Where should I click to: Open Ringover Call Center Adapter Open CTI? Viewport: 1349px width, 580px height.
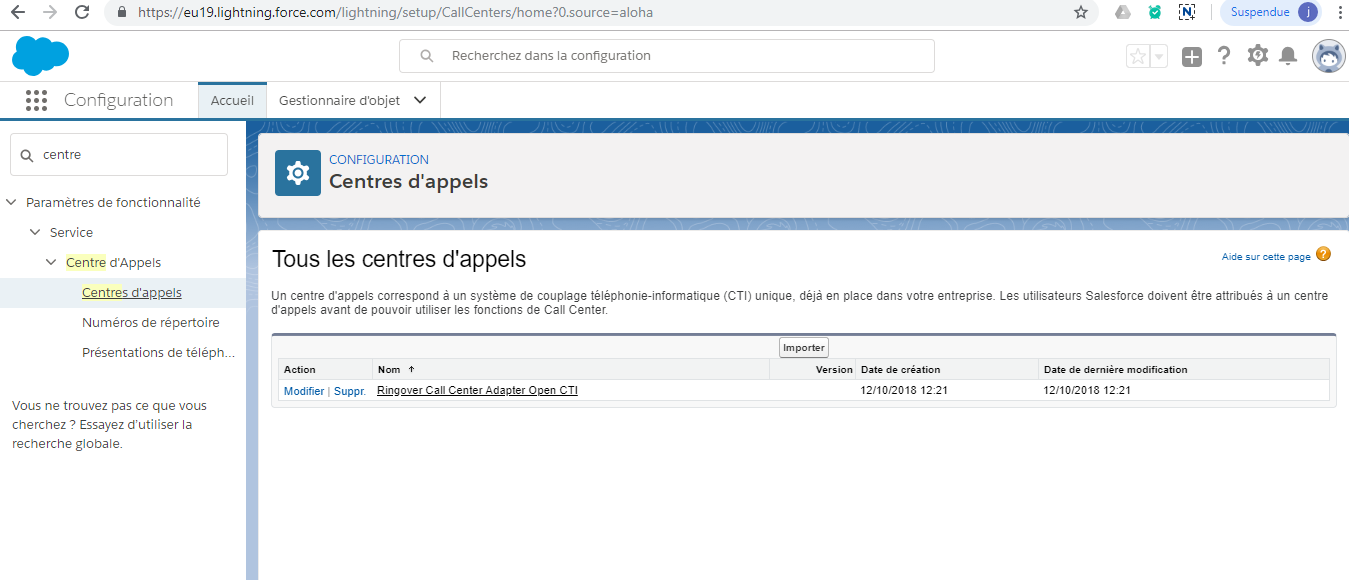point(477,390)
